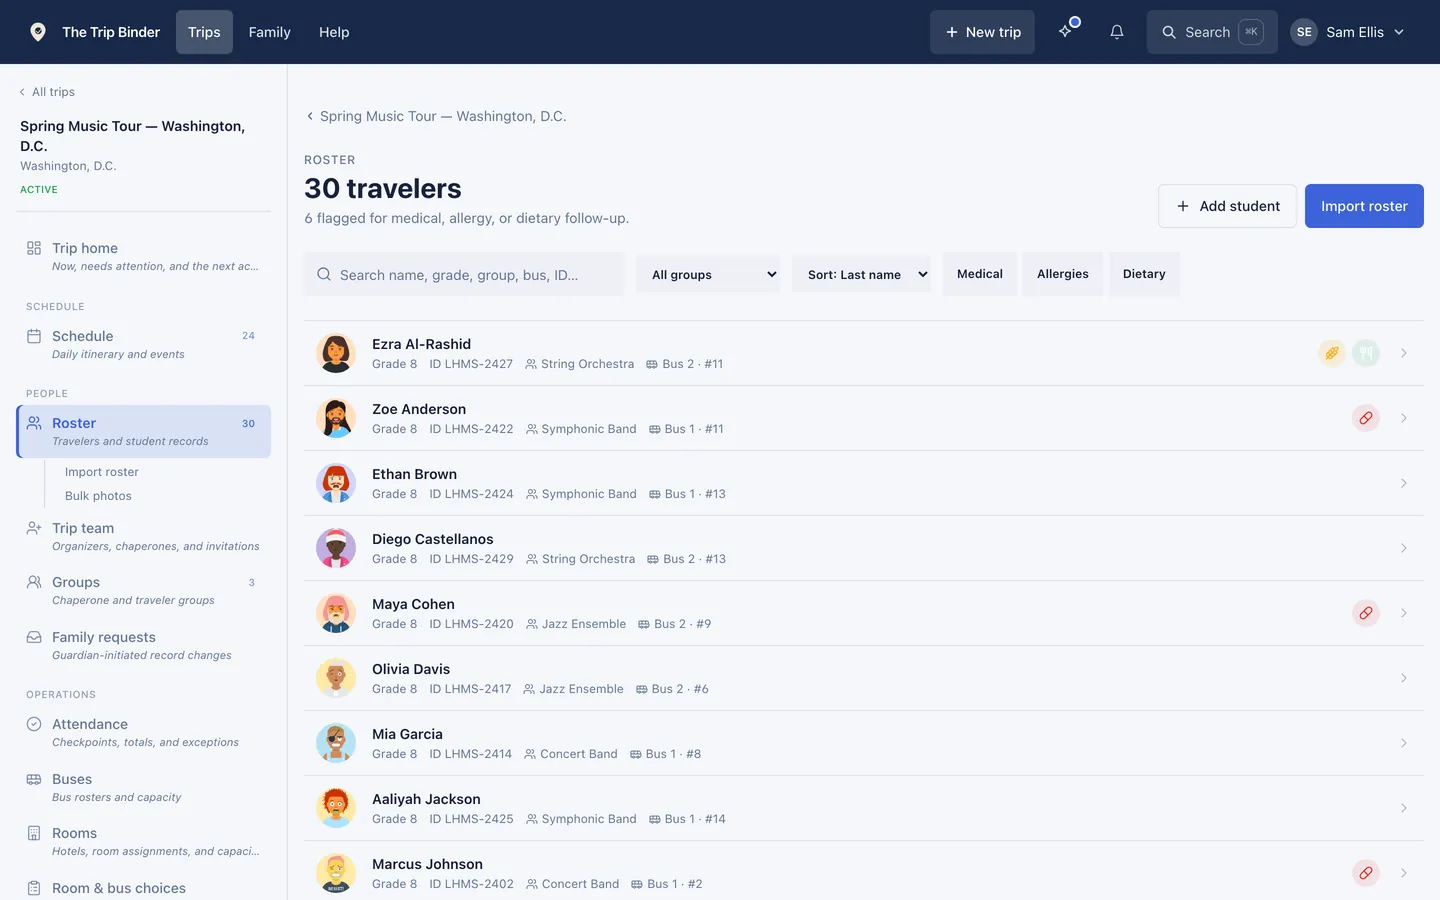Switch to Trips nav tab
Image resolution: width=1440 pixels, height=900 pixels.
click(x=204, y=32)
